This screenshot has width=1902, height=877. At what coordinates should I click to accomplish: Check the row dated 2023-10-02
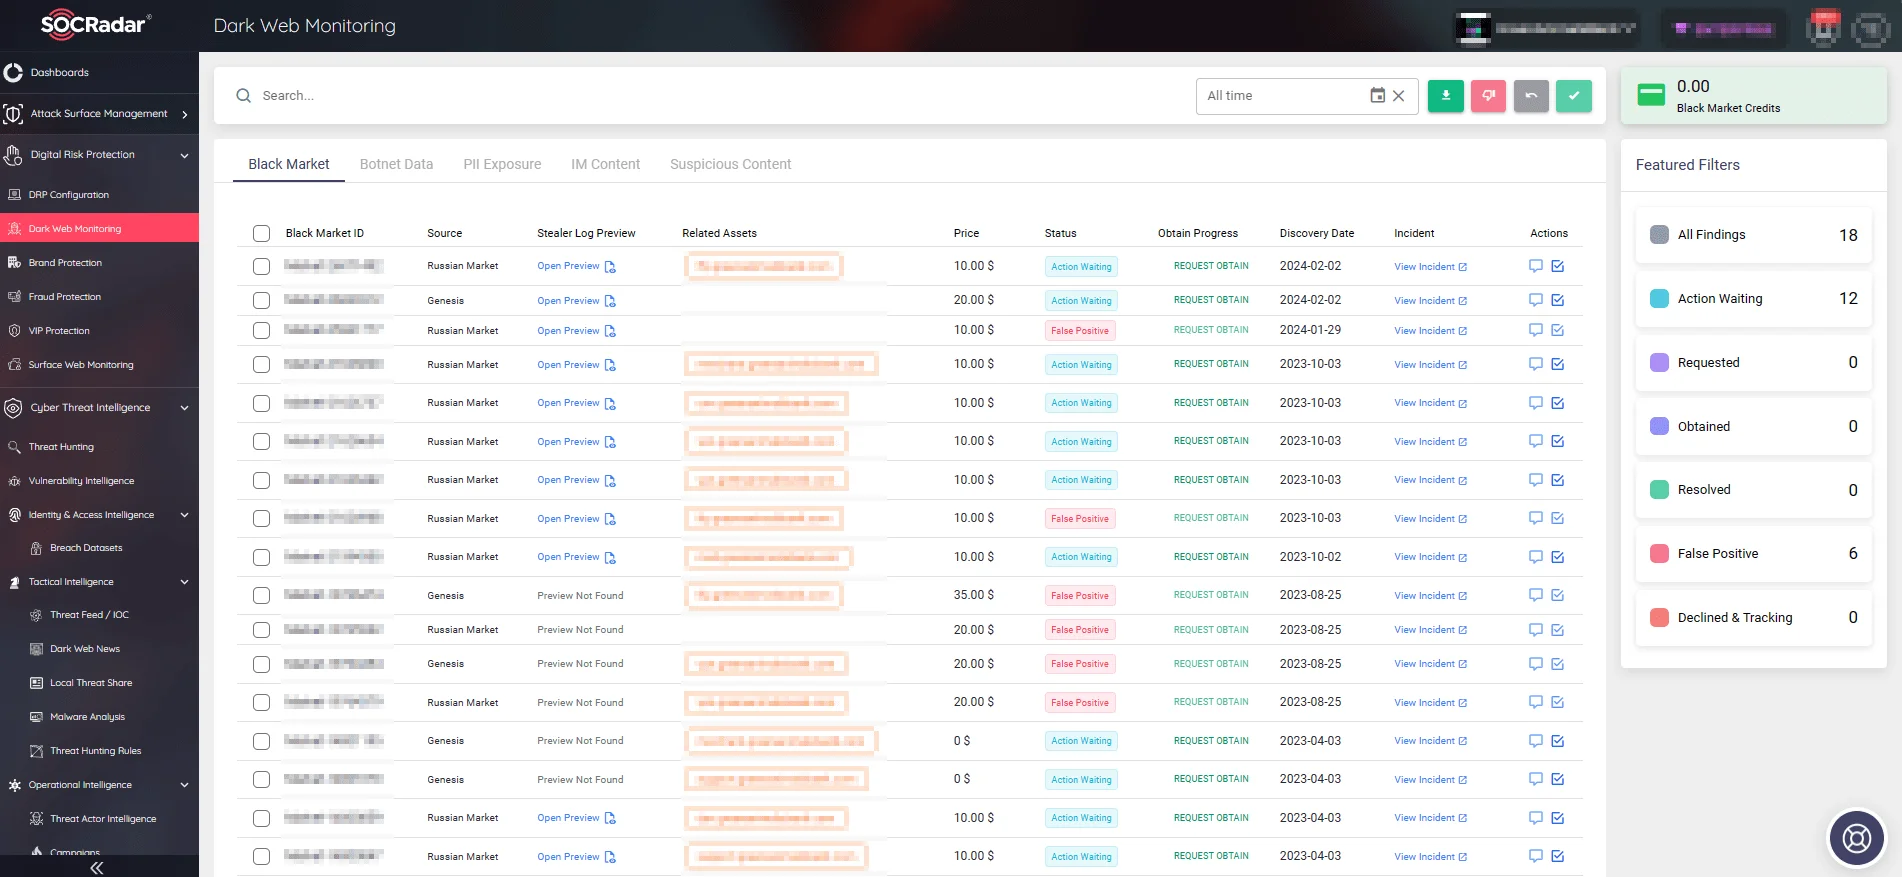pyautogui.click(x=261, y=557)
